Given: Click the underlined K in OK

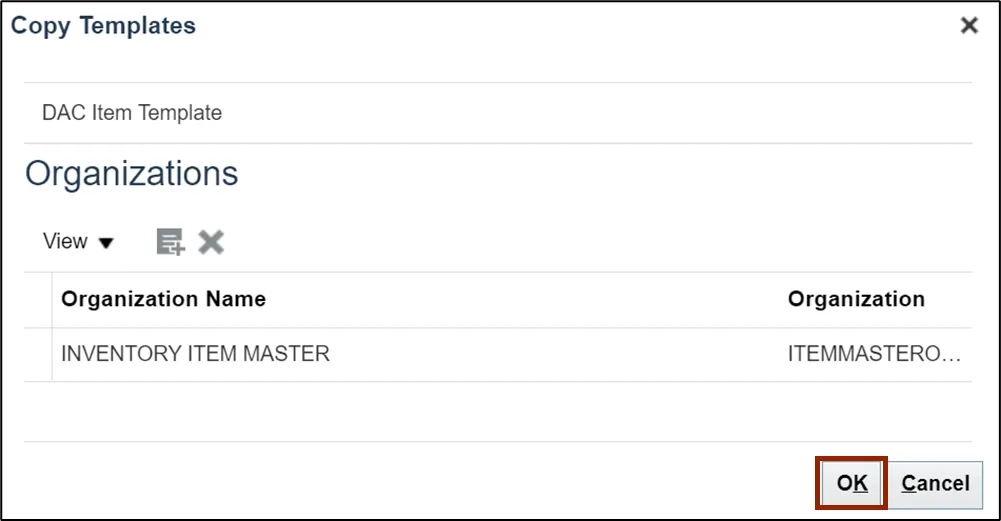Looking at the screenshot, I should pos(861,483).
